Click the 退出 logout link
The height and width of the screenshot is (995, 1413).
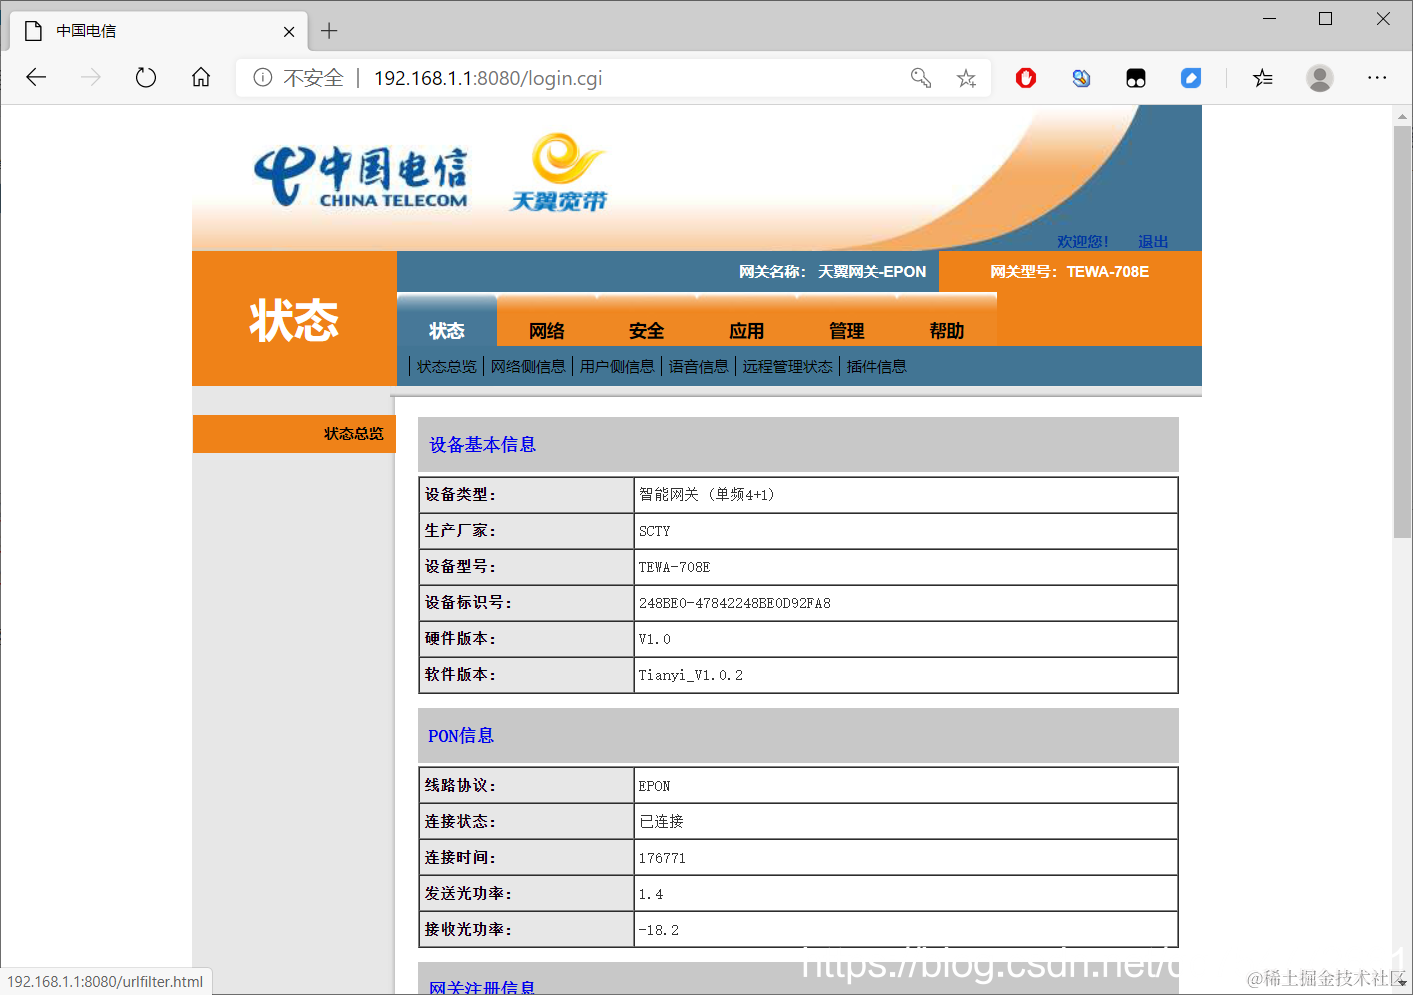coord(1152,241)
